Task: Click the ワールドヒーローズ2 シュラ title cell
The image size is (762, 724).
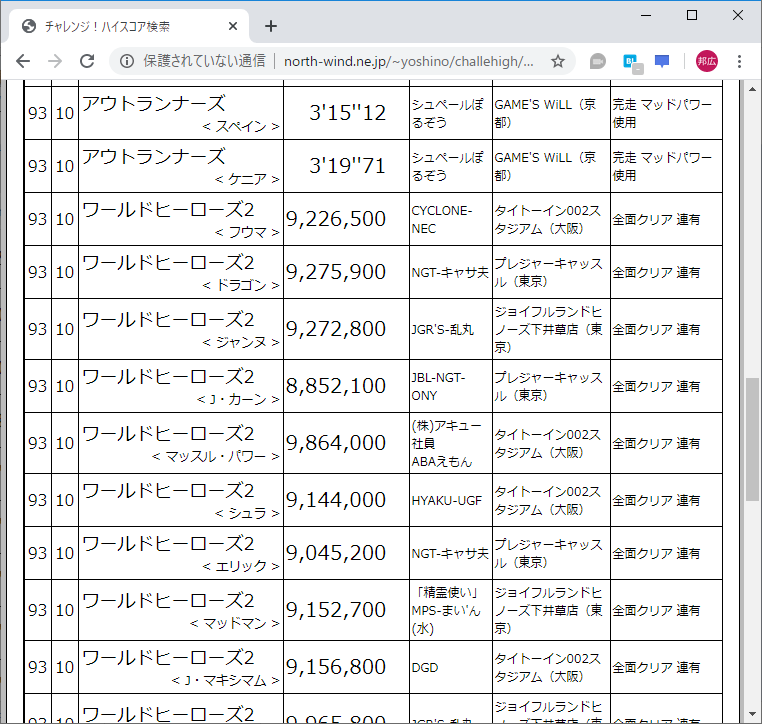Action: [181, 500]
